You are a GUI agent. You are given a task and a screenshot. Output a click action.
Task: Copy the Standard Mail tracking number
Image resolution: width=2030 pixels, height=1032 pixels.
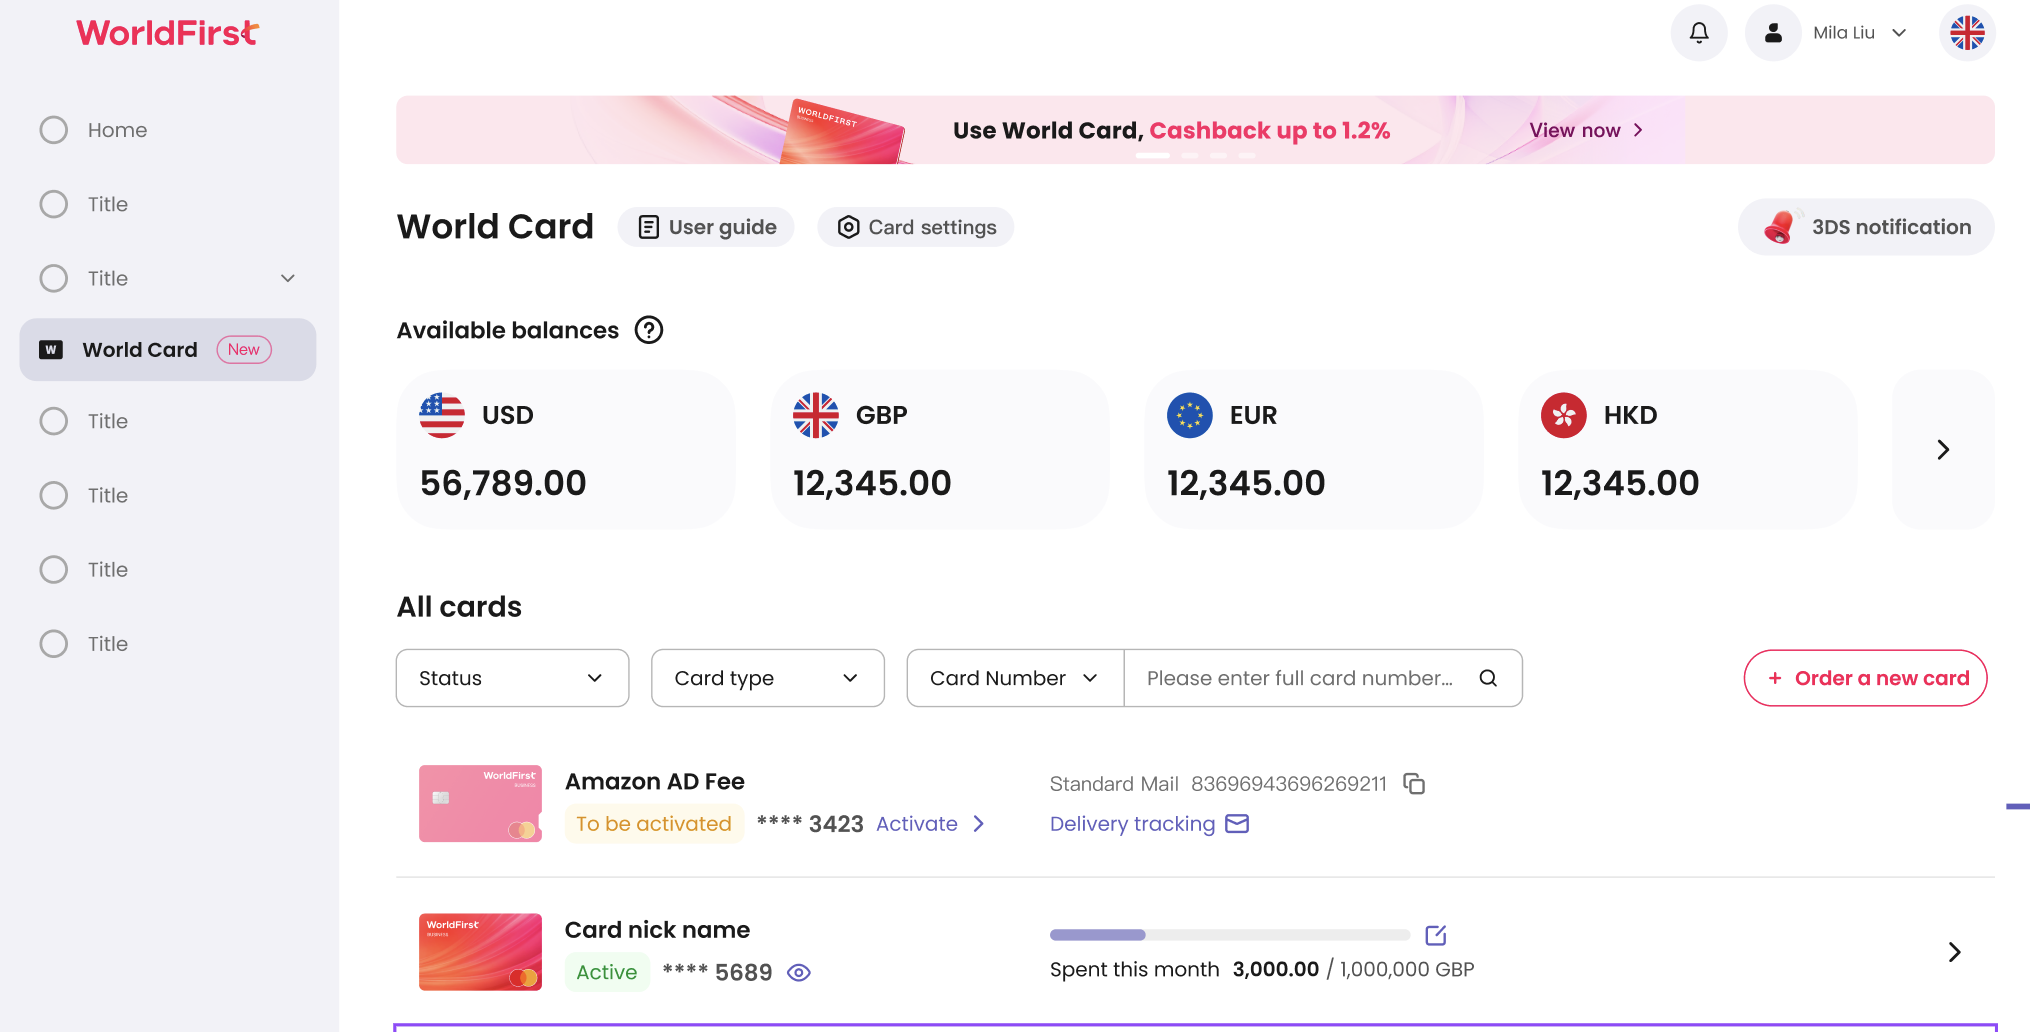click(1414, 784)
